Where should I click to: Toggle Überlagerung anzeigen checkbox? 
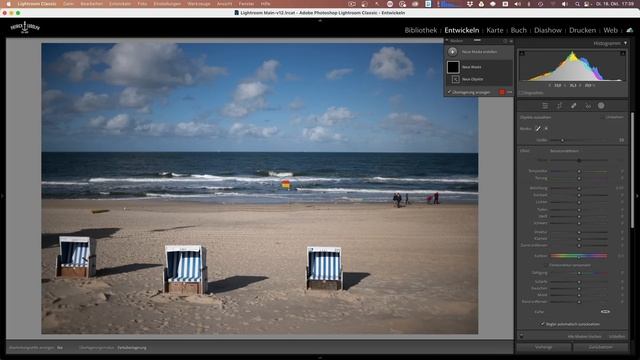tap(450, 92)
